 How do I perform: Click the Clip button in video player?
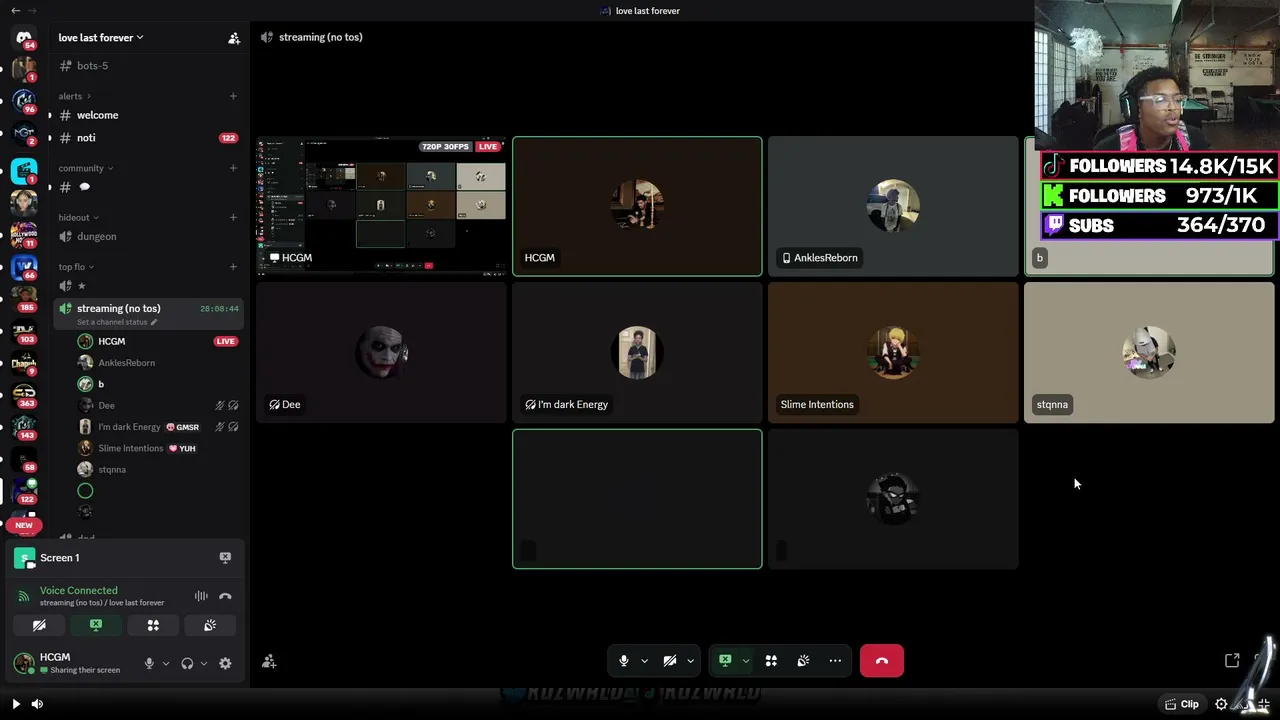point(1181,704)
